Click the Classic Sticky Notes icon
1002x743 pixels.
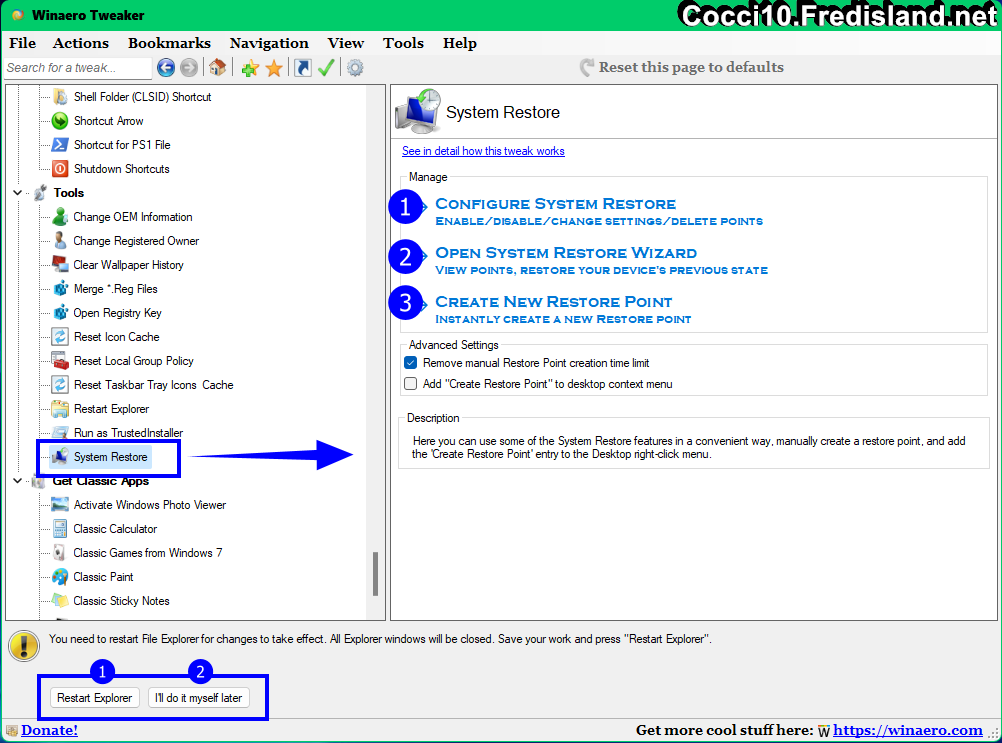(x=60, y=601)
